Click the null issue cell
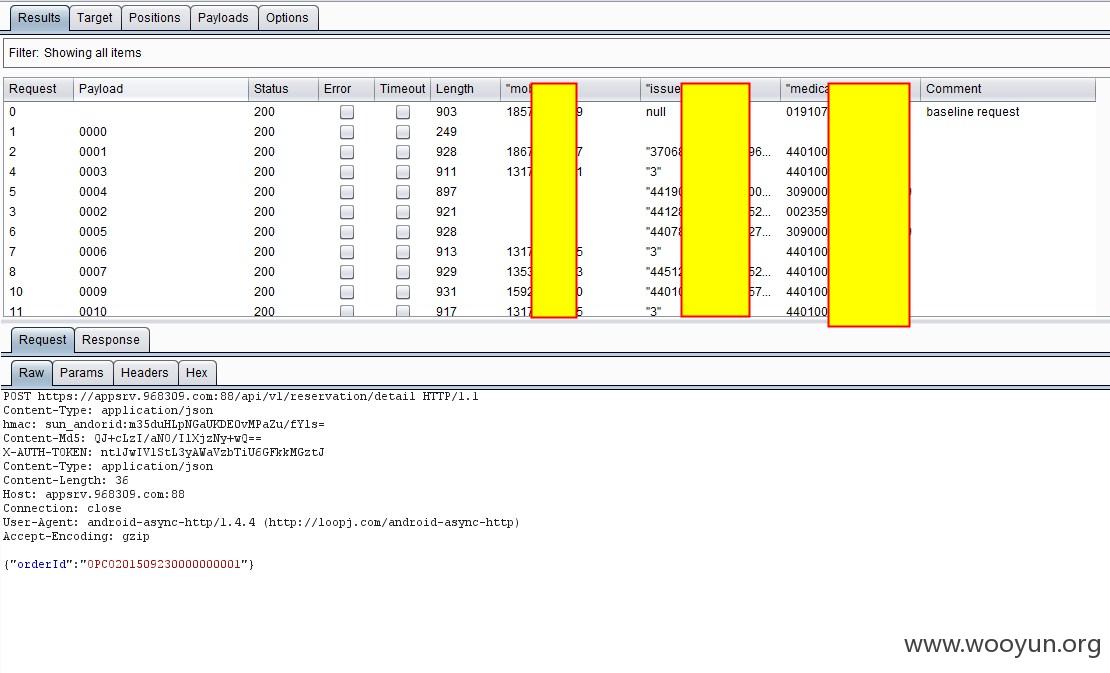Screen dimensions: 1110x673 coord(656,112)
